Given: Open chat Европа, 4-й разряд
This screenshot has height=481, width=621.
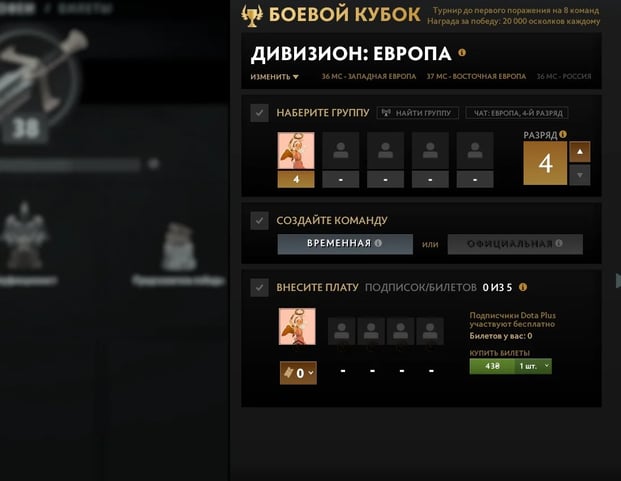Looking at the screenshot, I should [517, 113].
